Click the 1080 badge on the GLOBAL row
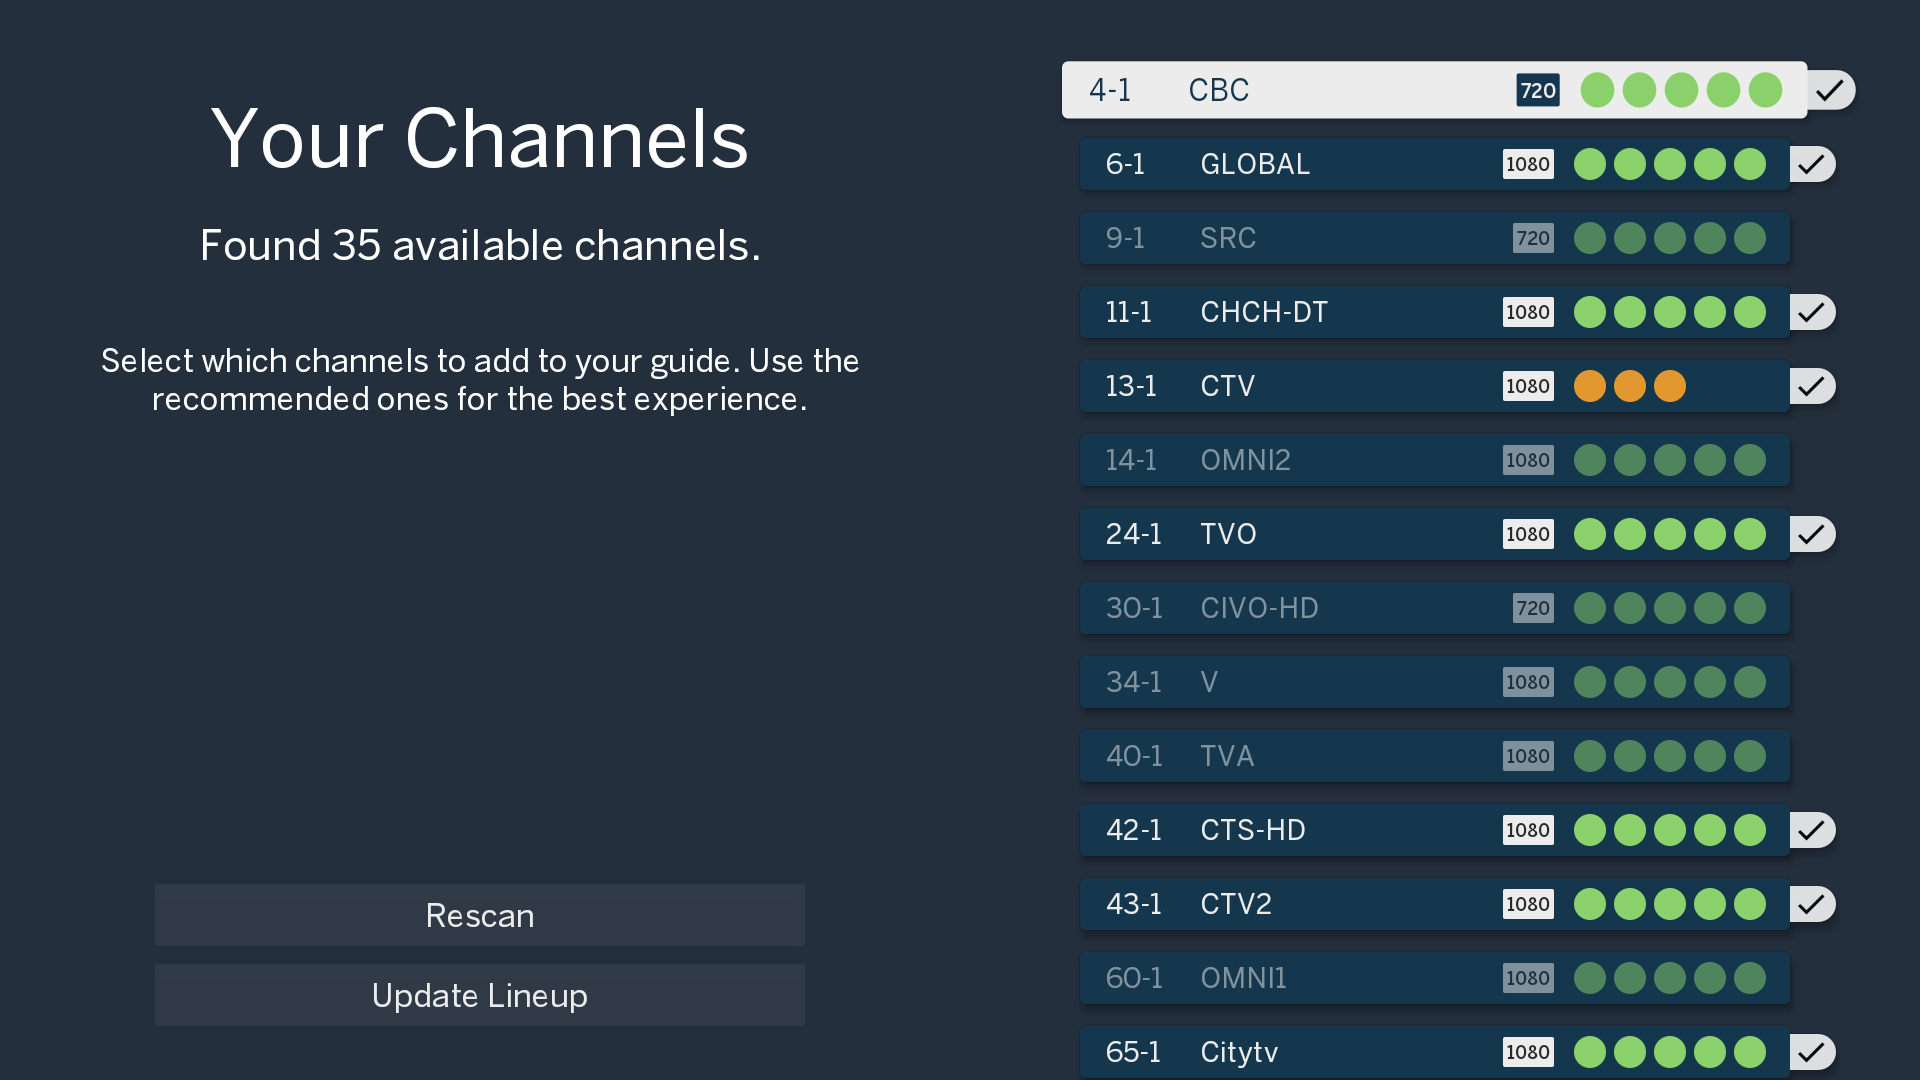Image resolution: width=1920 pixels, height=1080 pixels. point(1528,164)
